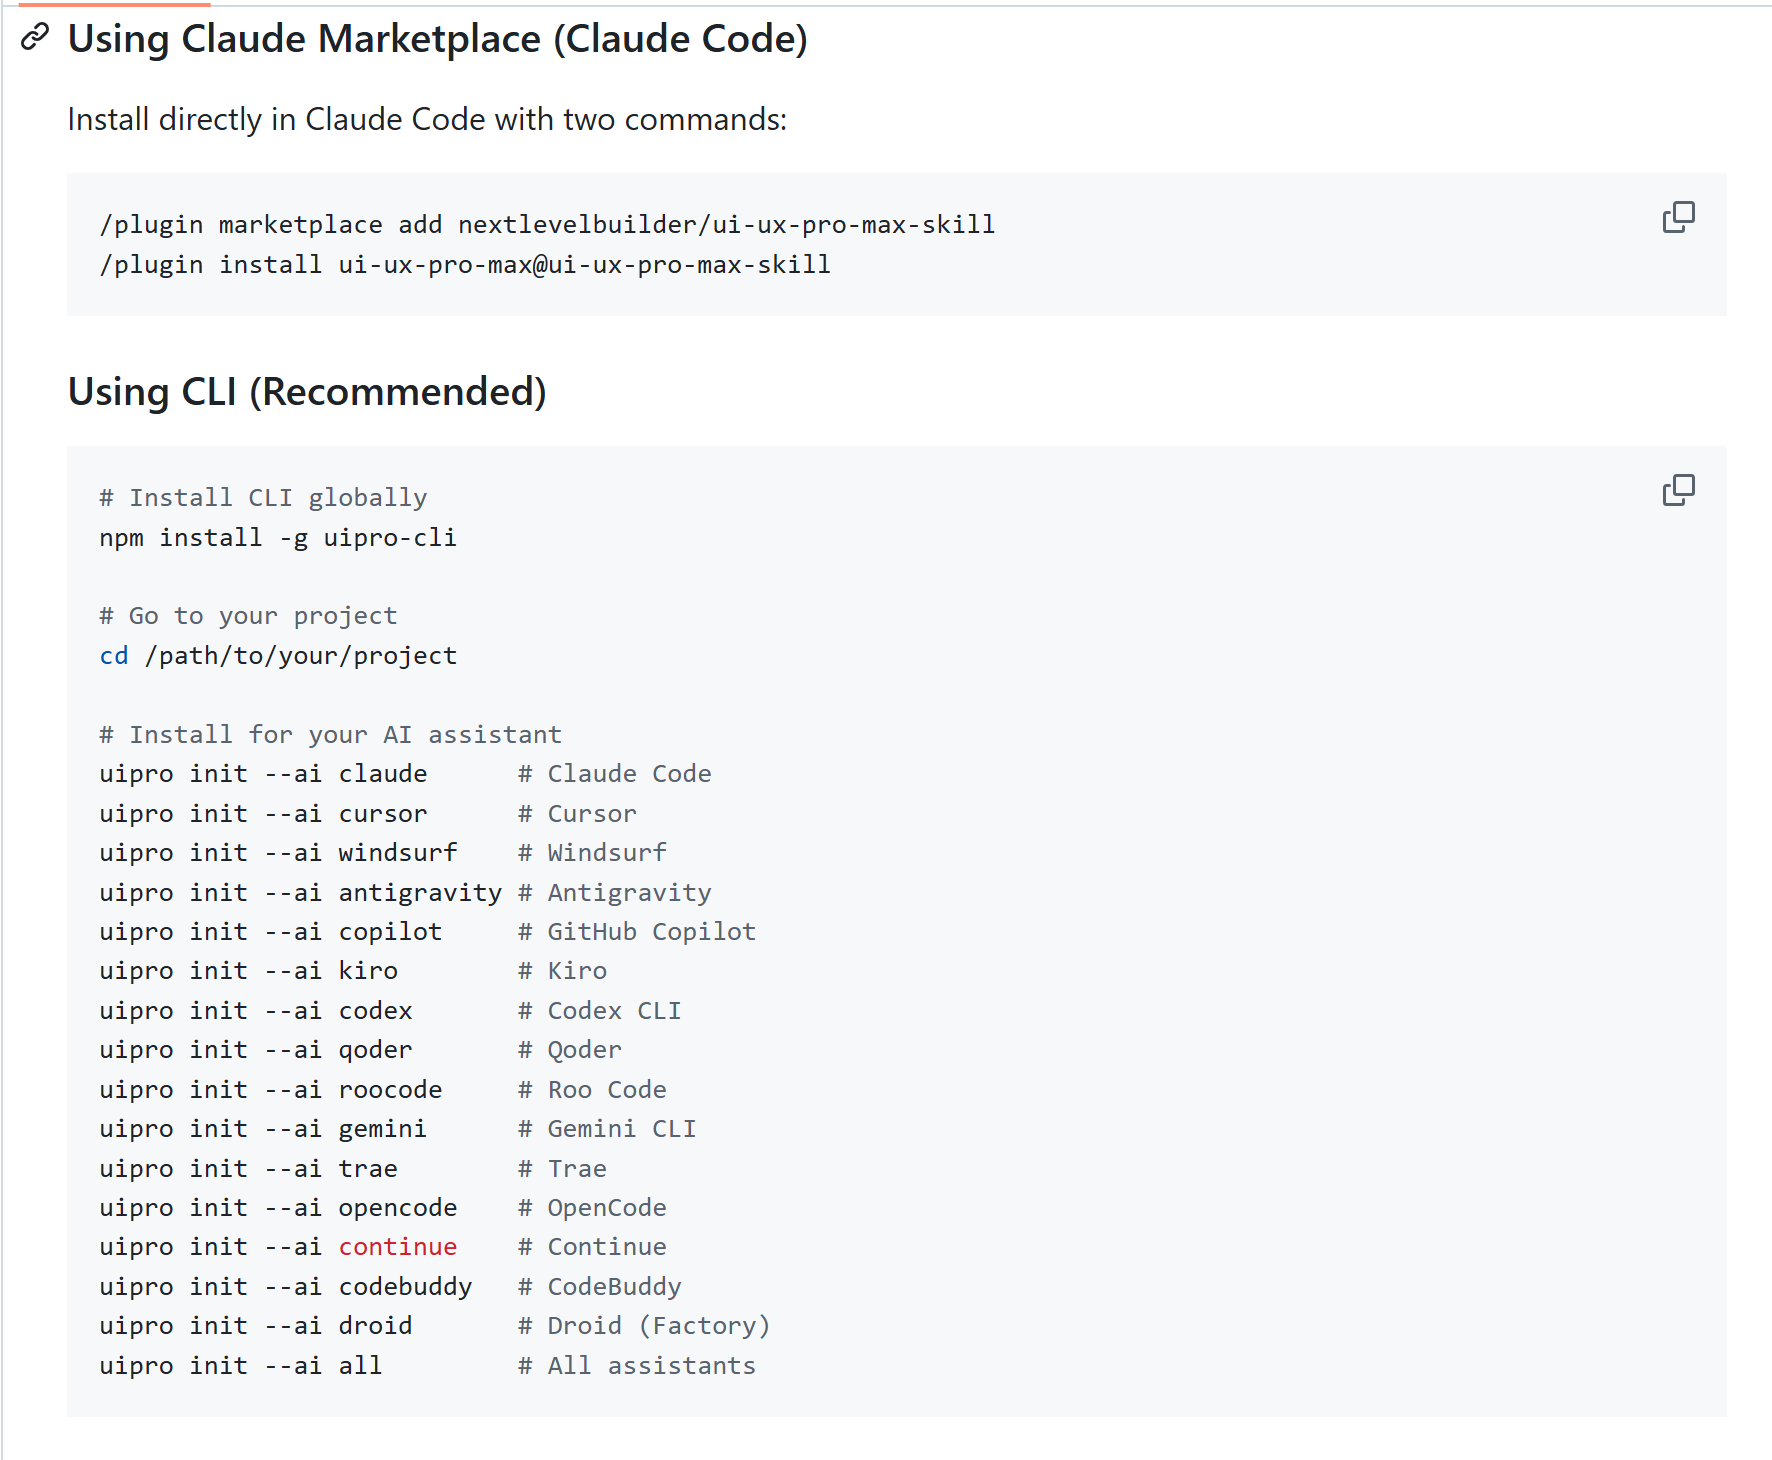
Task: Click the '# Gemini CLI' comment
Action: click(x=607, y=1129)
